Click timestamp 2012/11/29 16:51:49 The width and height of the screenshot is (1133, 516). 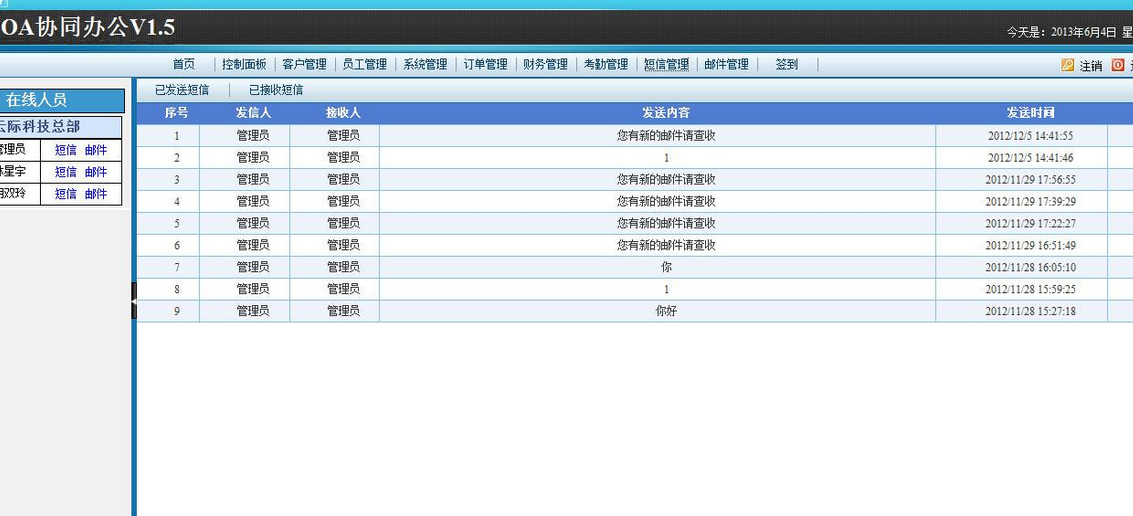point(1030,246)
